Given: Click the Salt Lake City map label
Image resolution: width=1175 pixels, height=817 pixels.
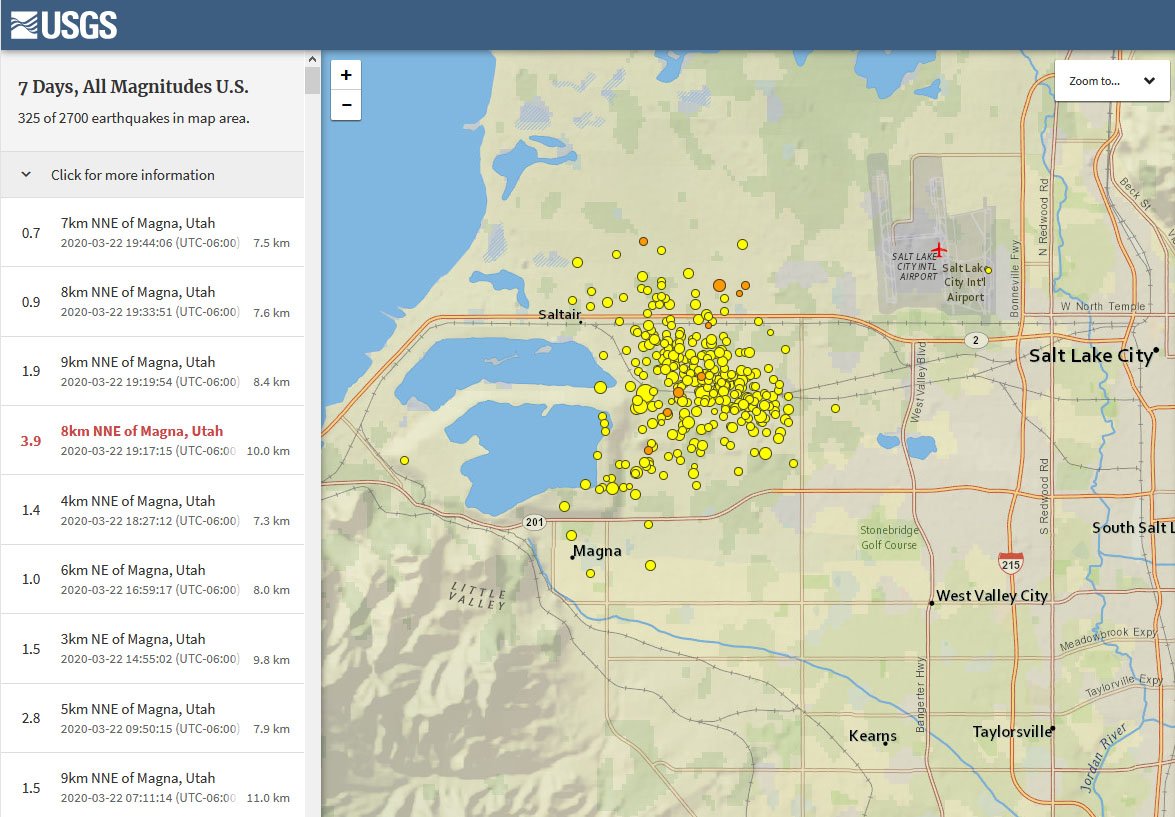Looking at the screenshot, I should pyautogui.click(x=1090, y=356).
